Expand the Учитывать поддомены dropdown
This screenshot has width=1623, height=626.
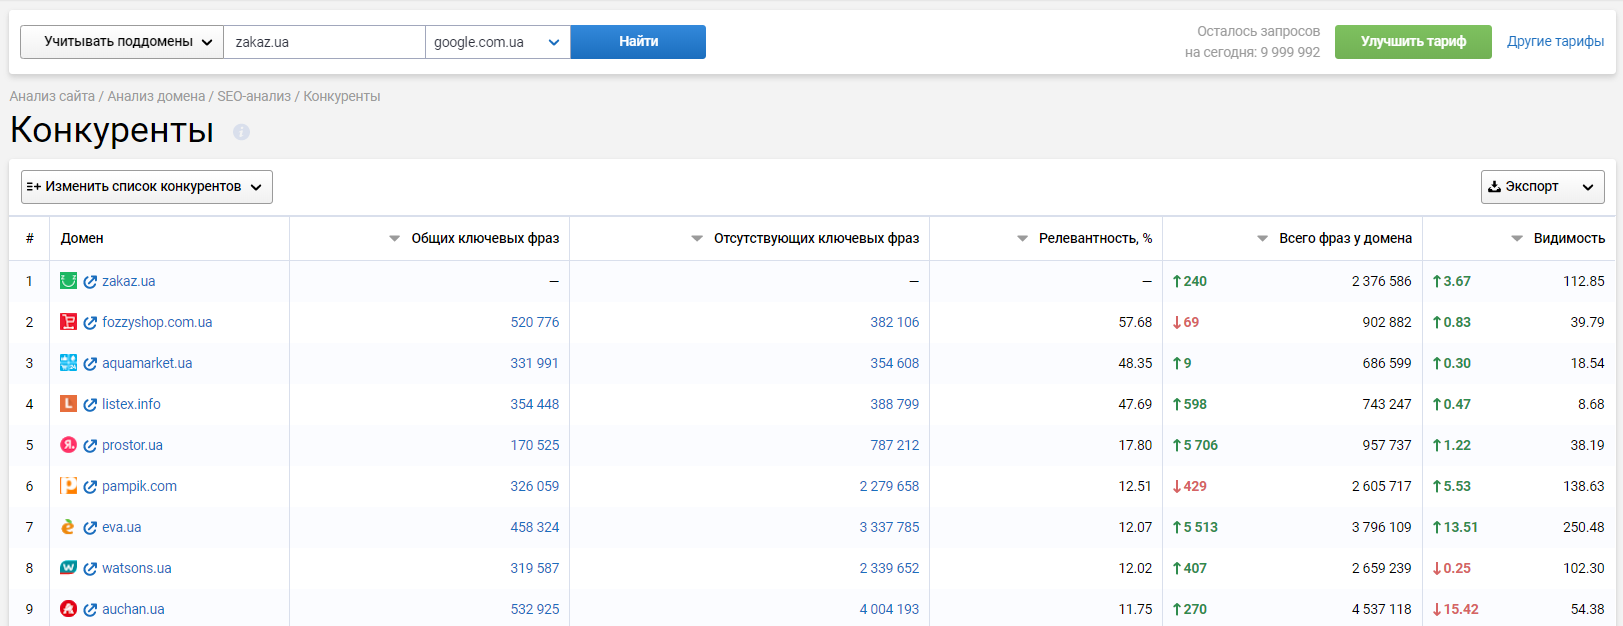pyautogui.click(x=122, y=42)
